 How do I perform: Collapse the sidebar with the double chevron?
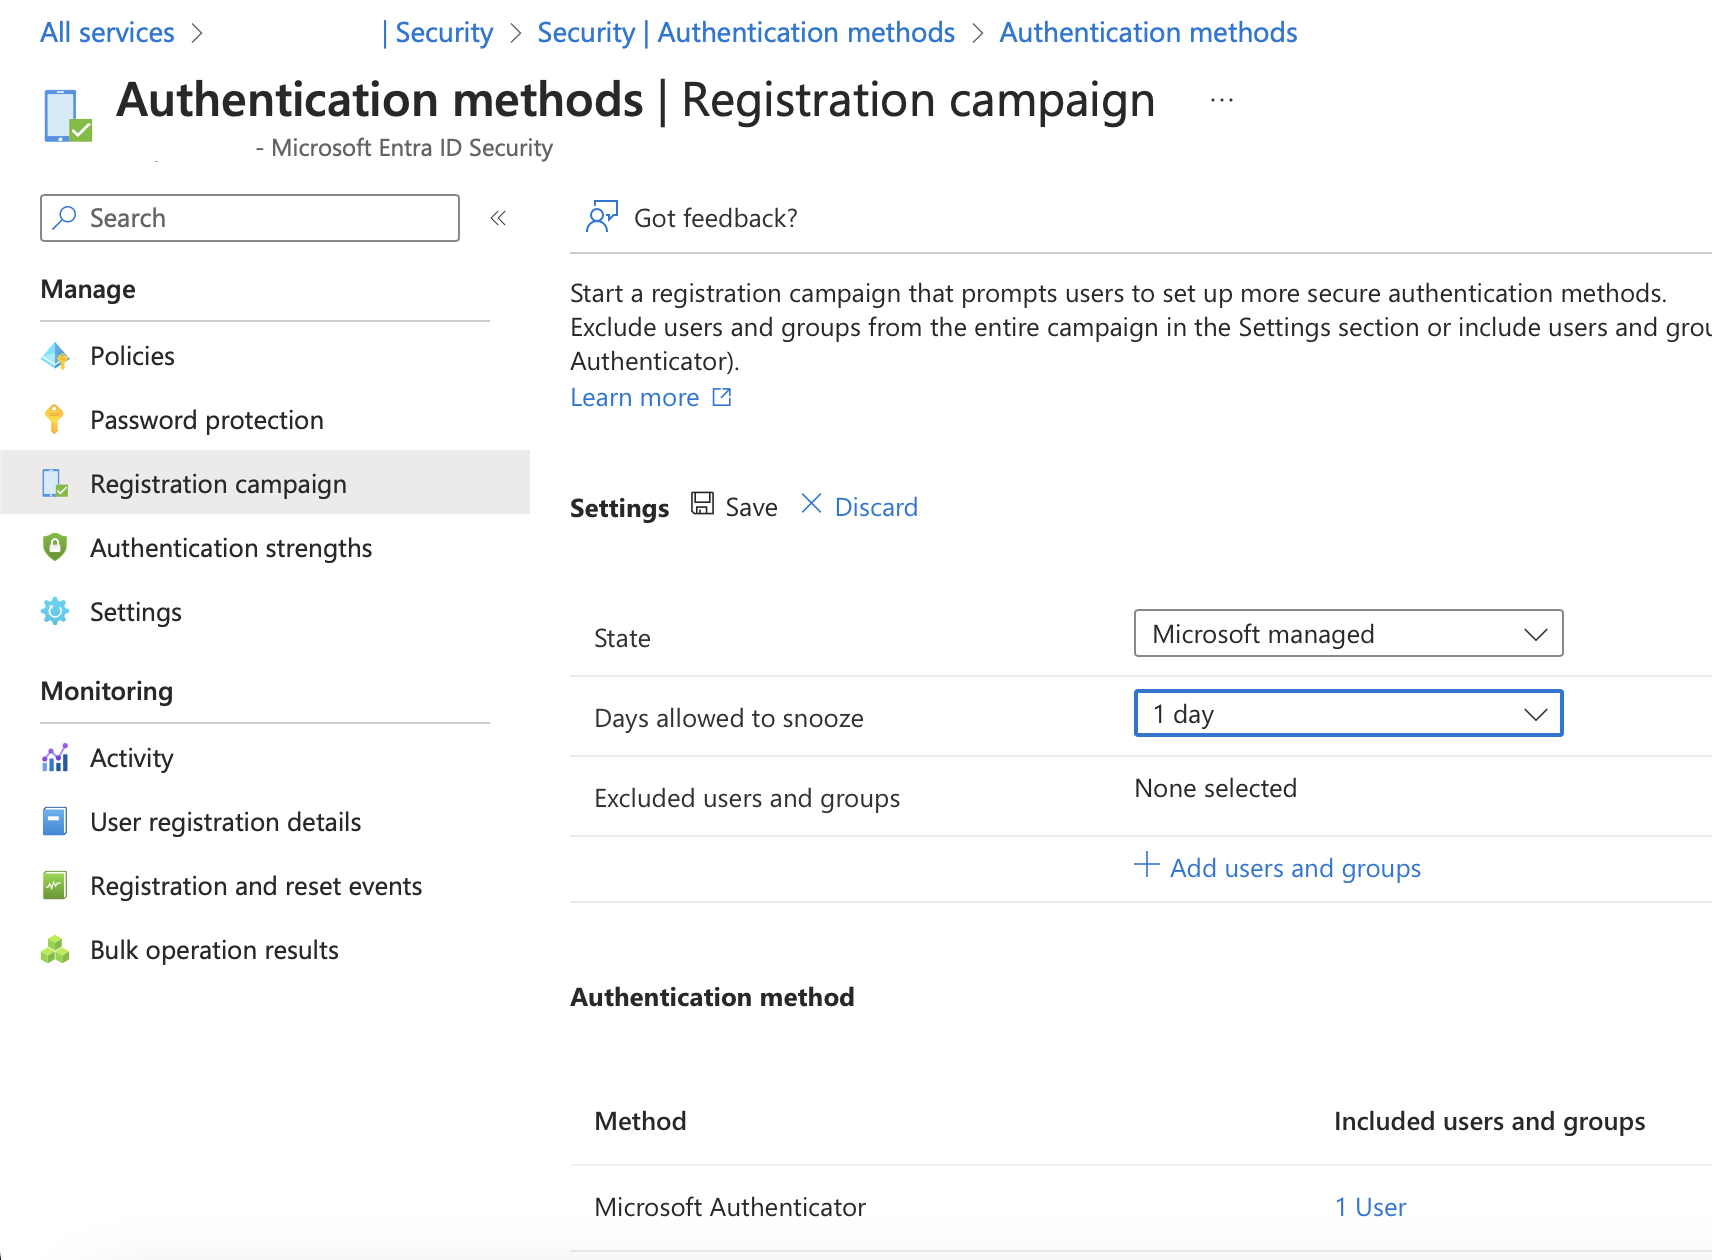pos(498,218)
